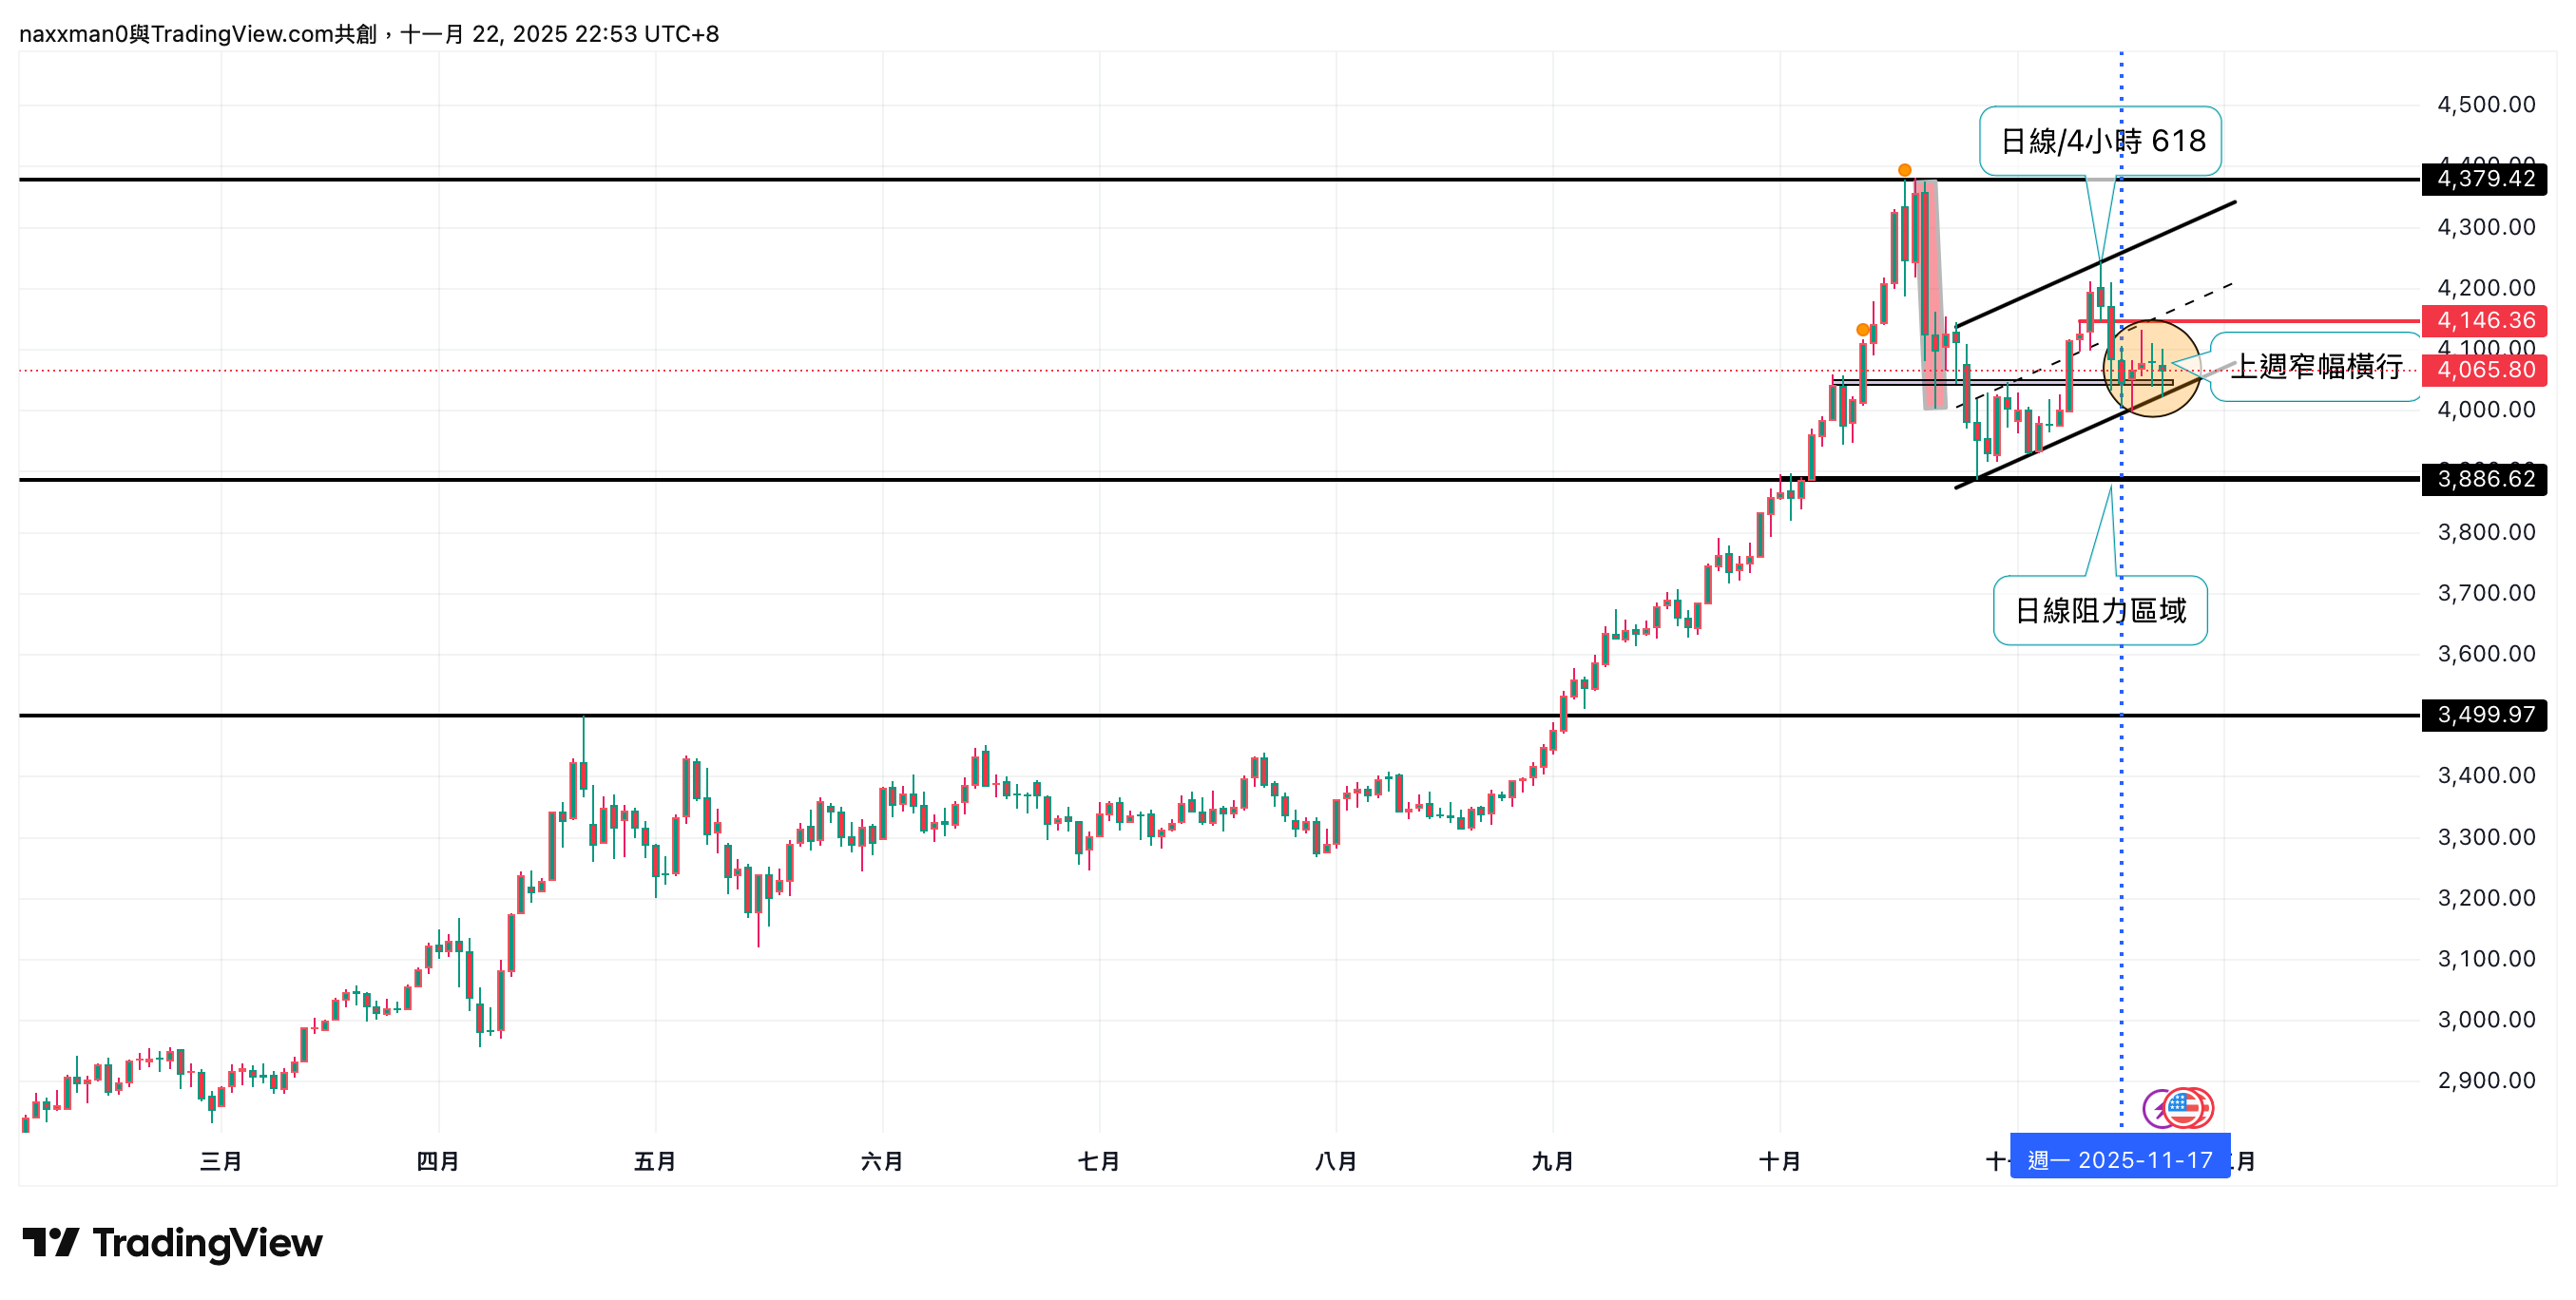Click the 4,379.42 price line label
The width and height of the screenshot is (2576, 1300).
point(2485,179)
